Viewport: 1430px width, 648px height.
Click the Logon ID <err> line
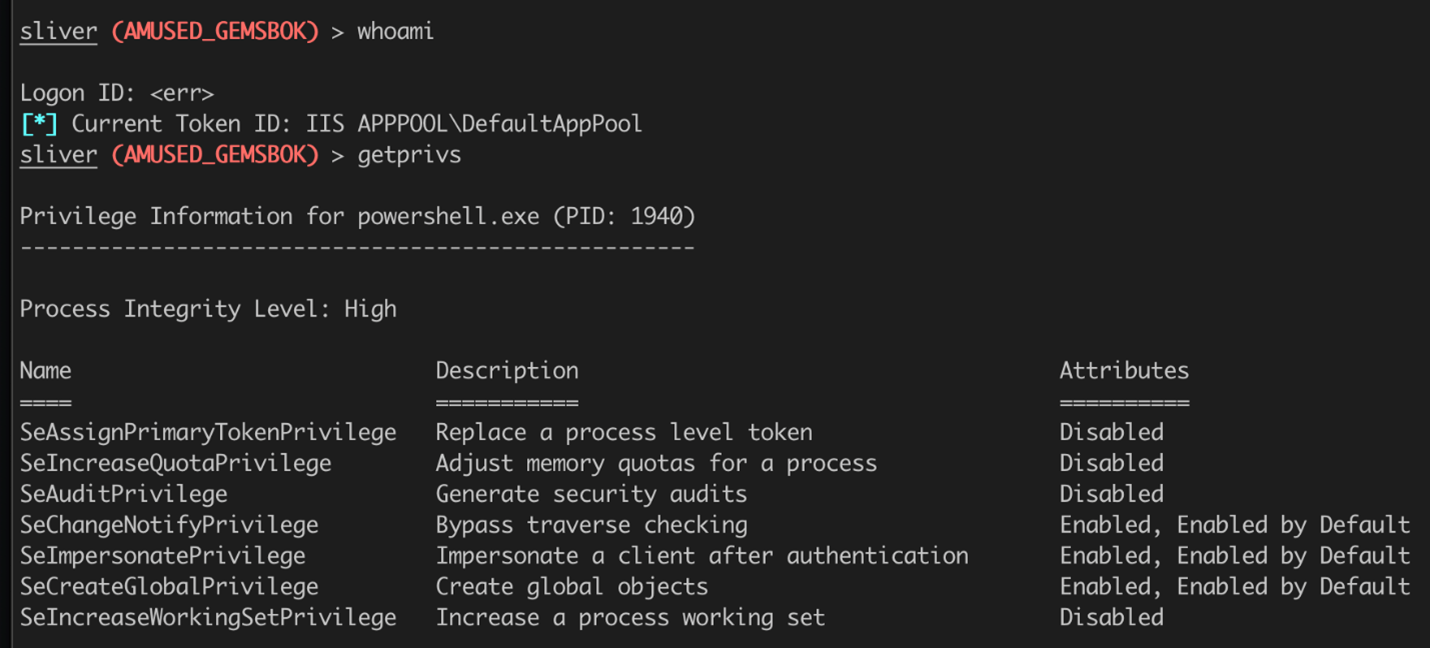point(117,93)
